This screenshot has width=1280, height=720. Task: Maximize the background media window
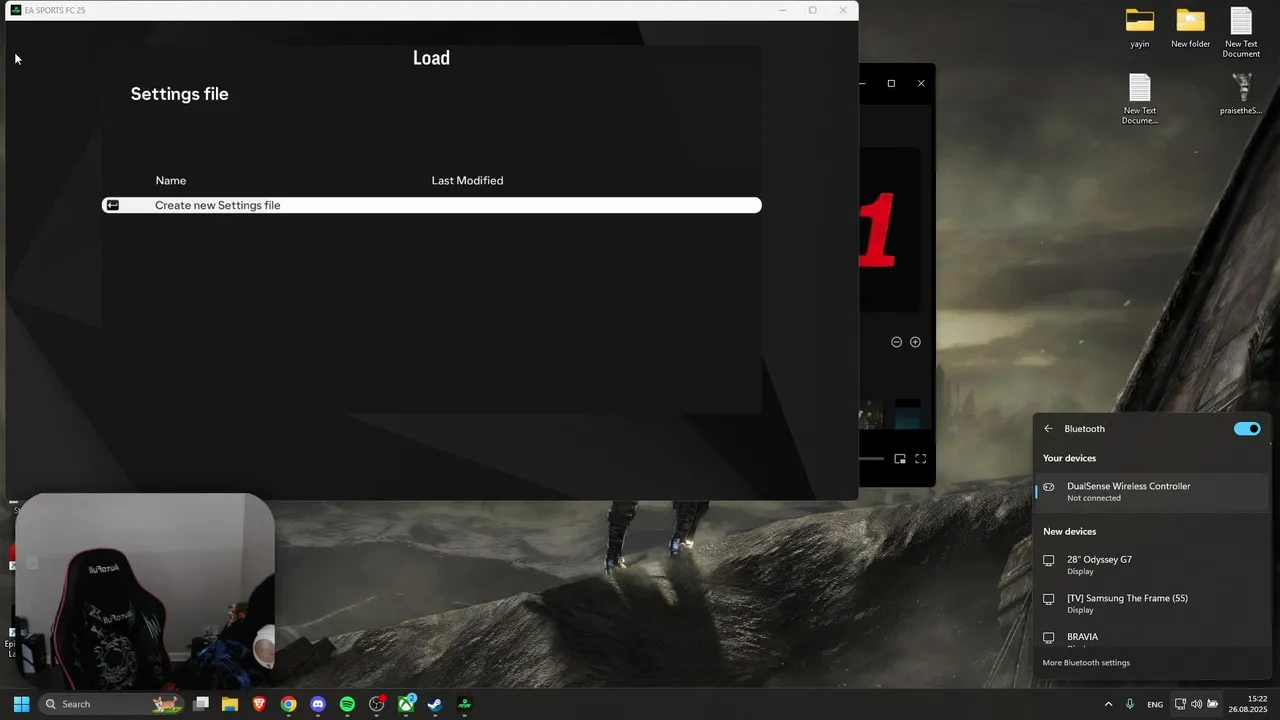tap(891, 84)
